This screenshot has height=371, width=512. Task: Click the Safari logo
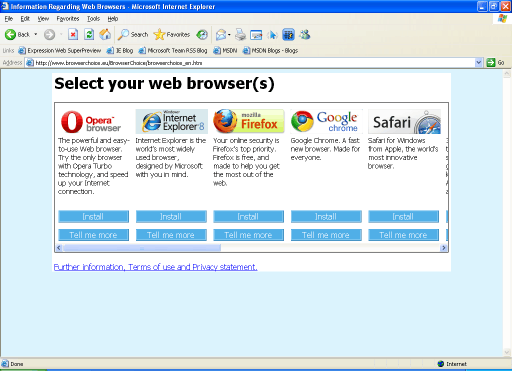point(404,121)
